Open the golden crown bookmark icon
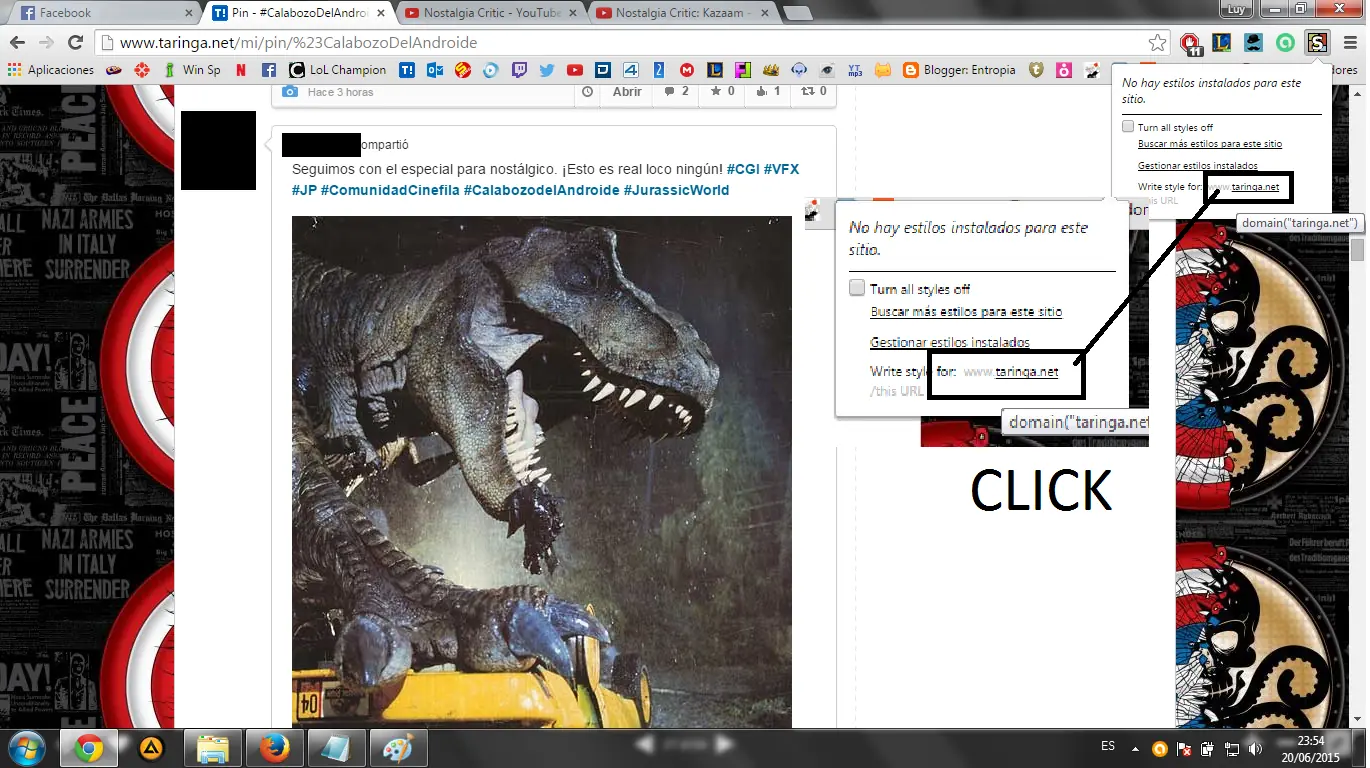This screenshot has height=768, width=1370. (x=771, y=70)
